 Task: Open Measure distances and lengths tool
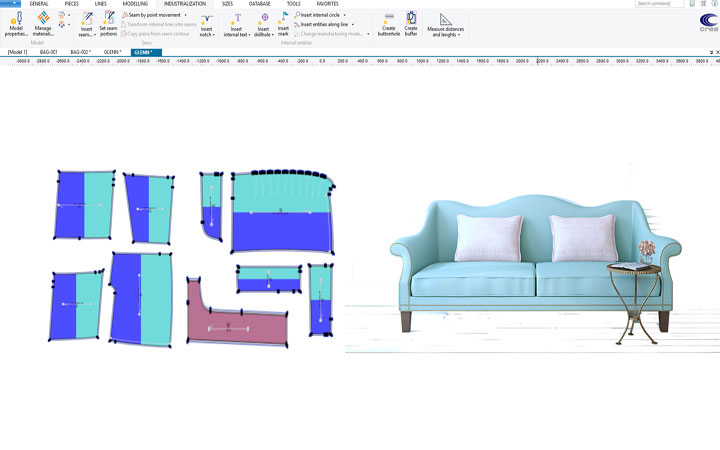(445, 24)
